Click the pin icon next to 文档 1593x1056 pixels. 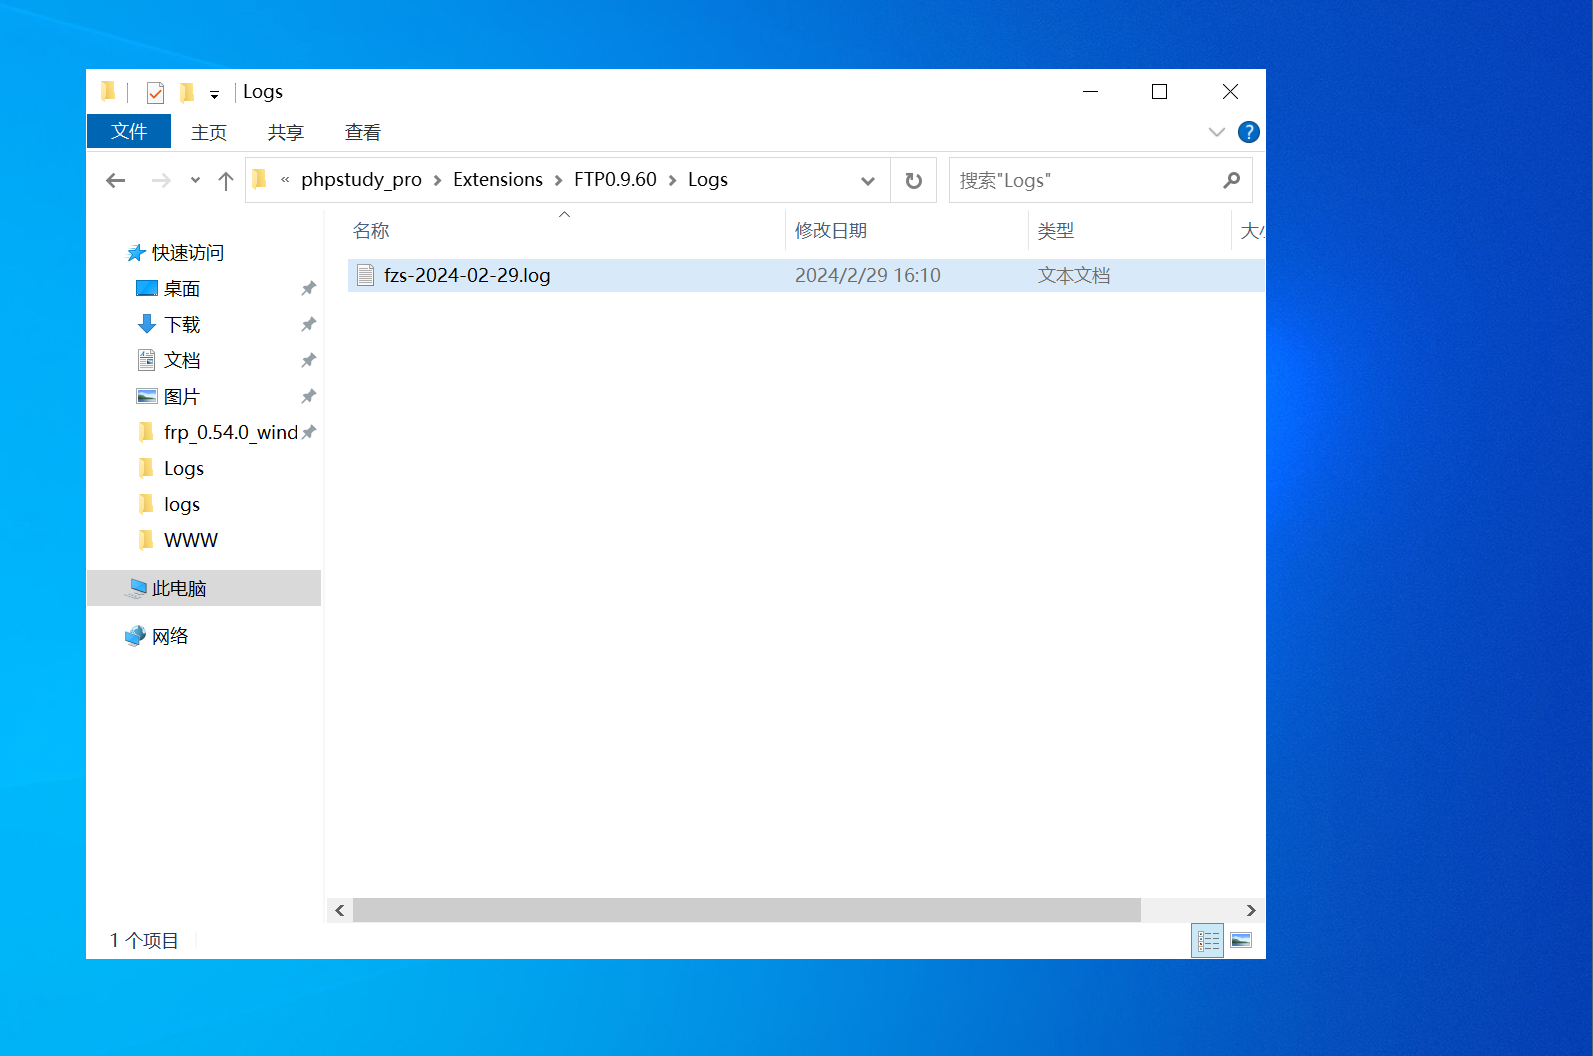(309, 360)
